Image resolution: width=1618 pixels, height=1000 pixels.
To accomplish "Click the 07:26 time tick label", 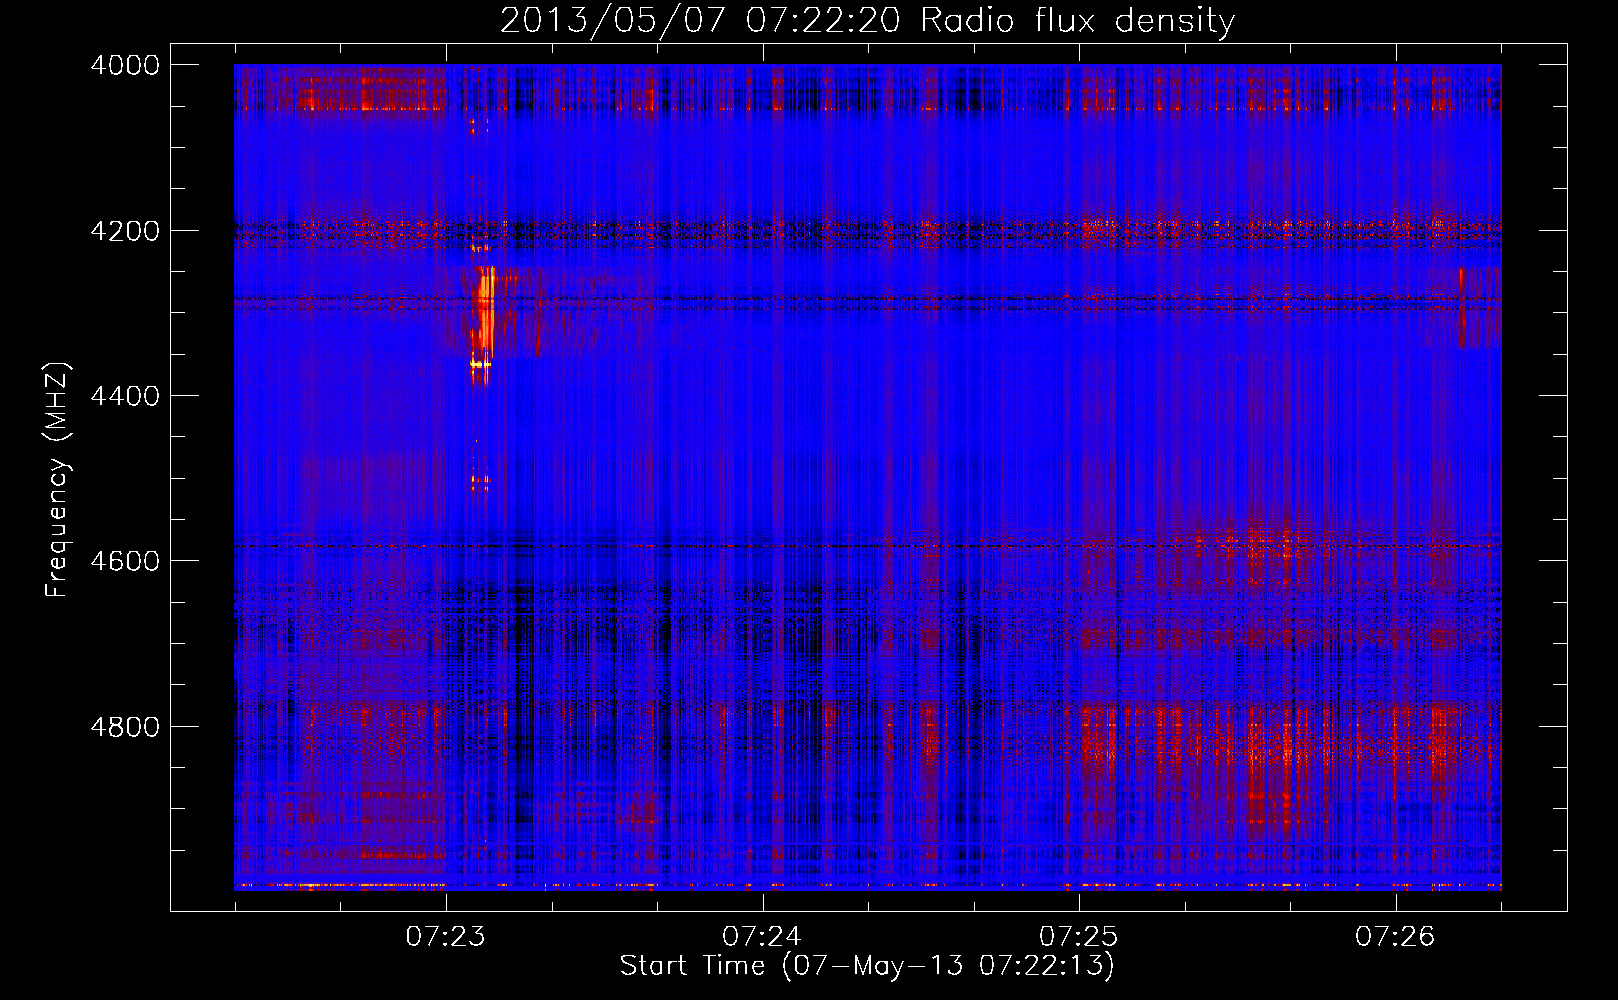I will [1395, 936].
